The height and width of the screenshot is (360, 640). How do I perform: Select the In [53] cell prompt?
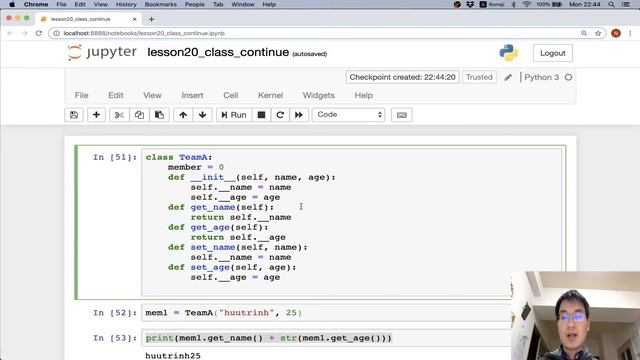115,338
